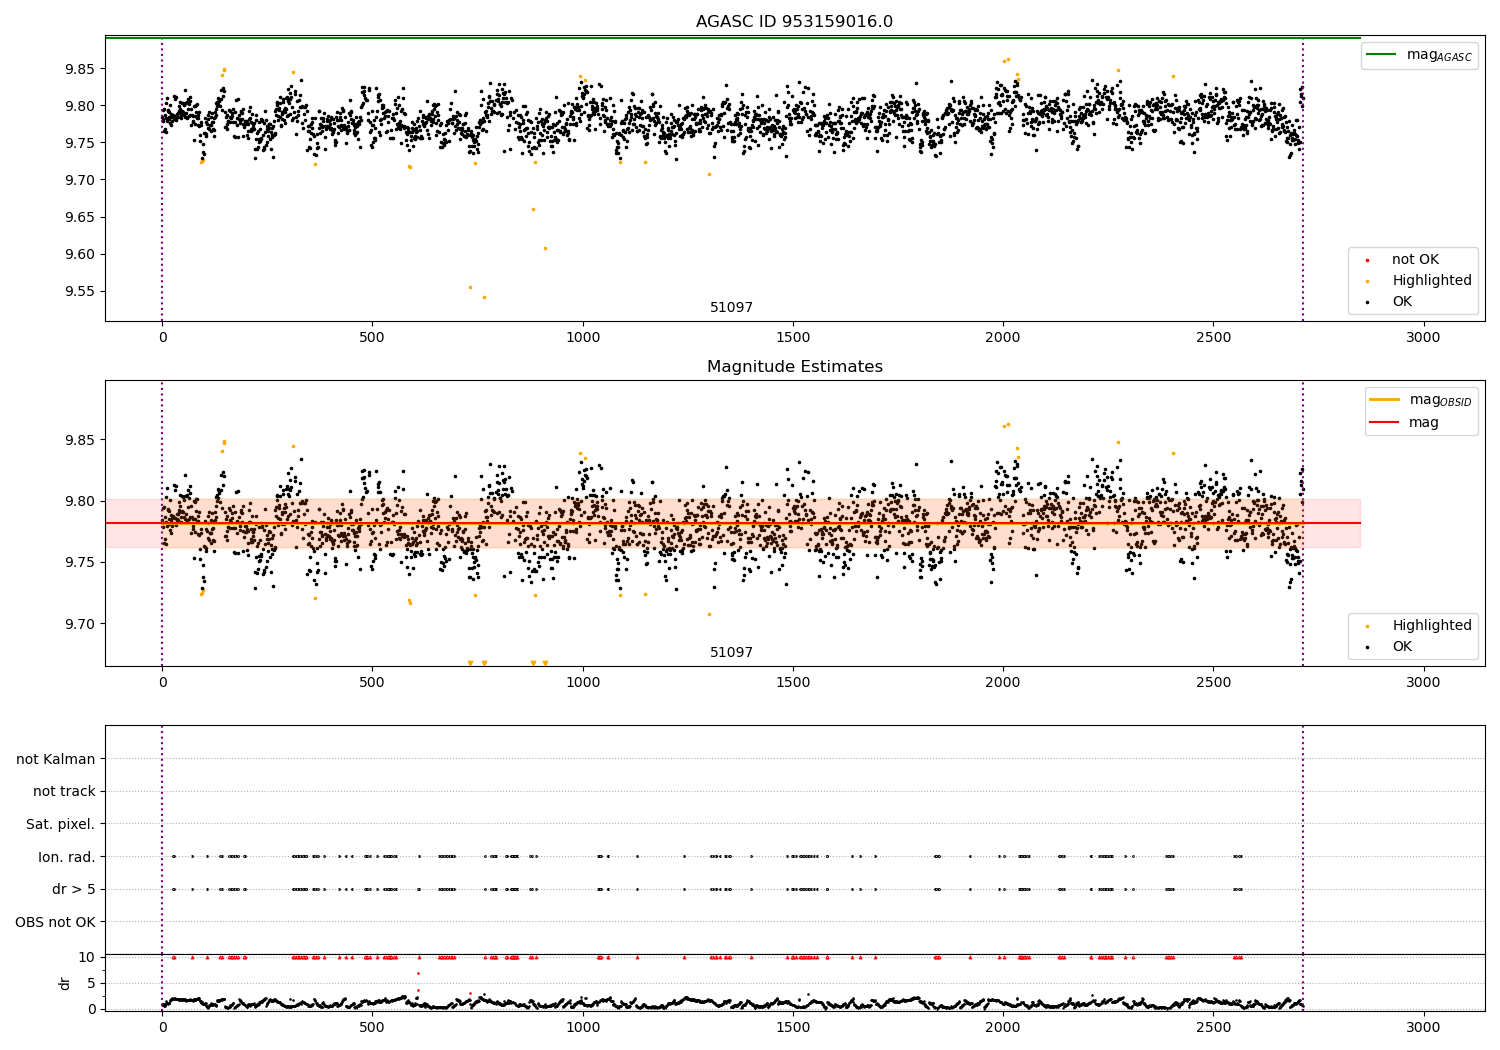Click x-axis tick 2000 under top plot
The height and width of the screenshot is (1050, 1500).
pos(1003,337)
